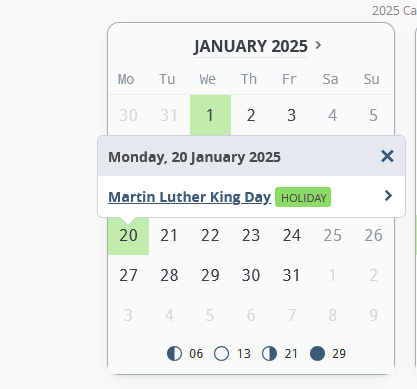Pick January 31 in the calendar
This screenshot has height=389, width=417.
[292, 275]
